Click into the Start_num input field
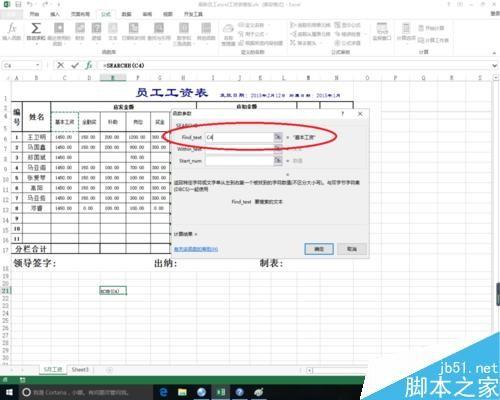Image resolution: width=500 pixels, height=400 pixels. 239,161
